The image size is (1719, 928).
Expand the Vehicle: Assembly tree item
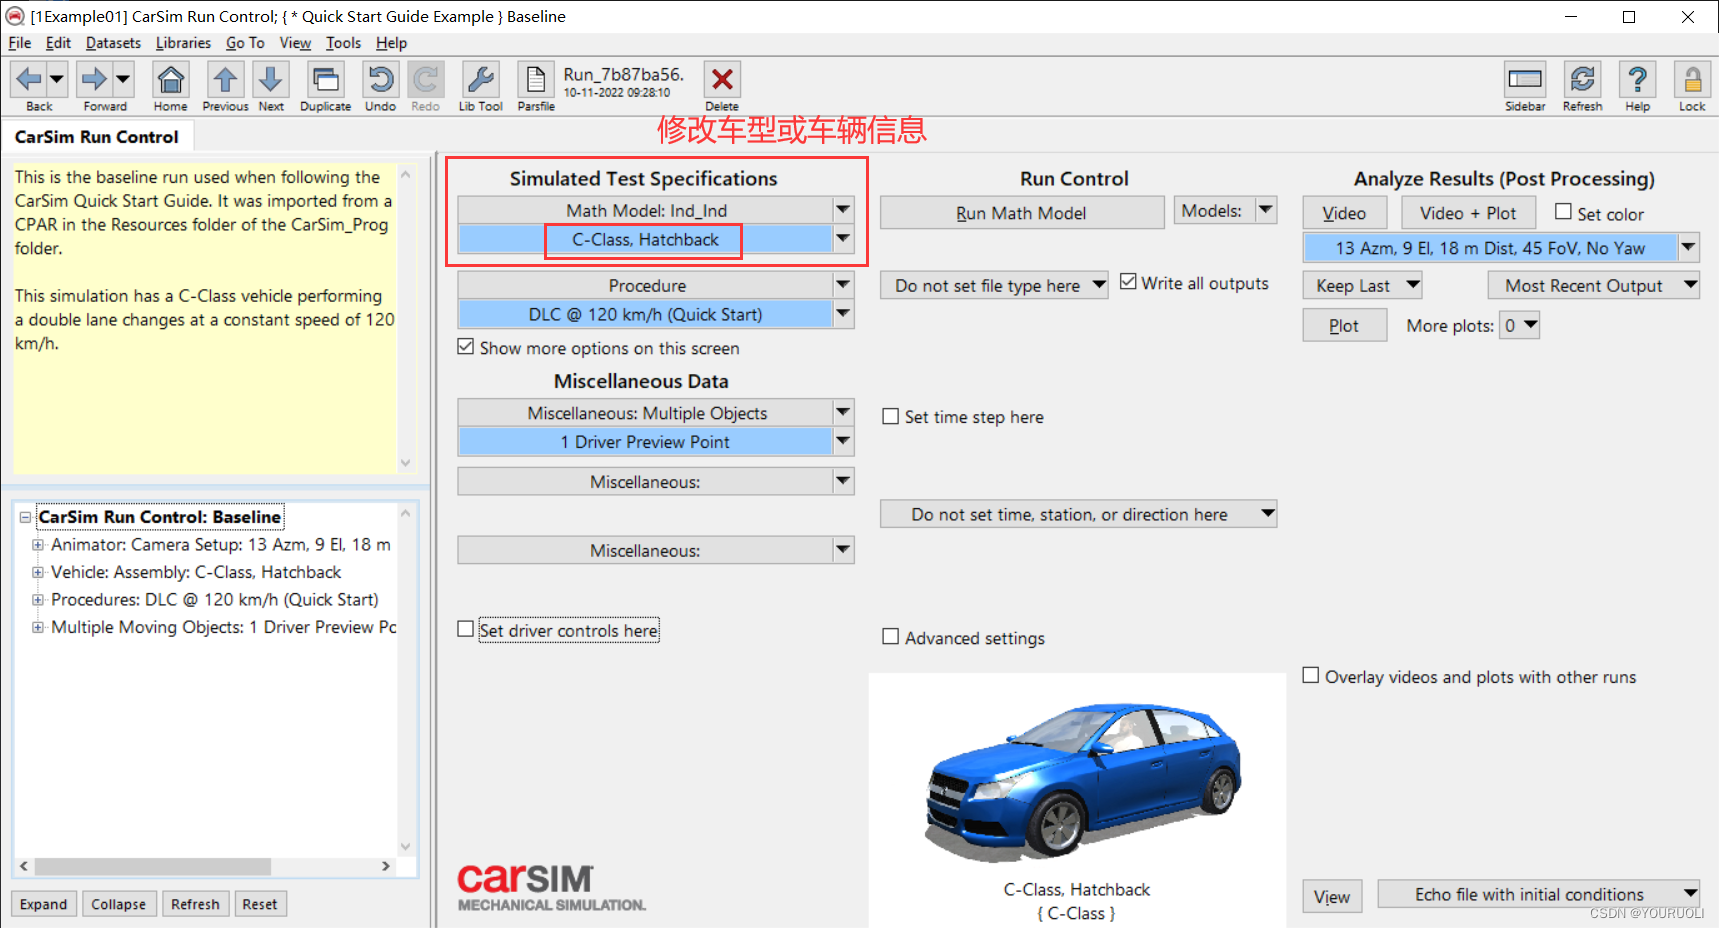(x=37, y=572)
